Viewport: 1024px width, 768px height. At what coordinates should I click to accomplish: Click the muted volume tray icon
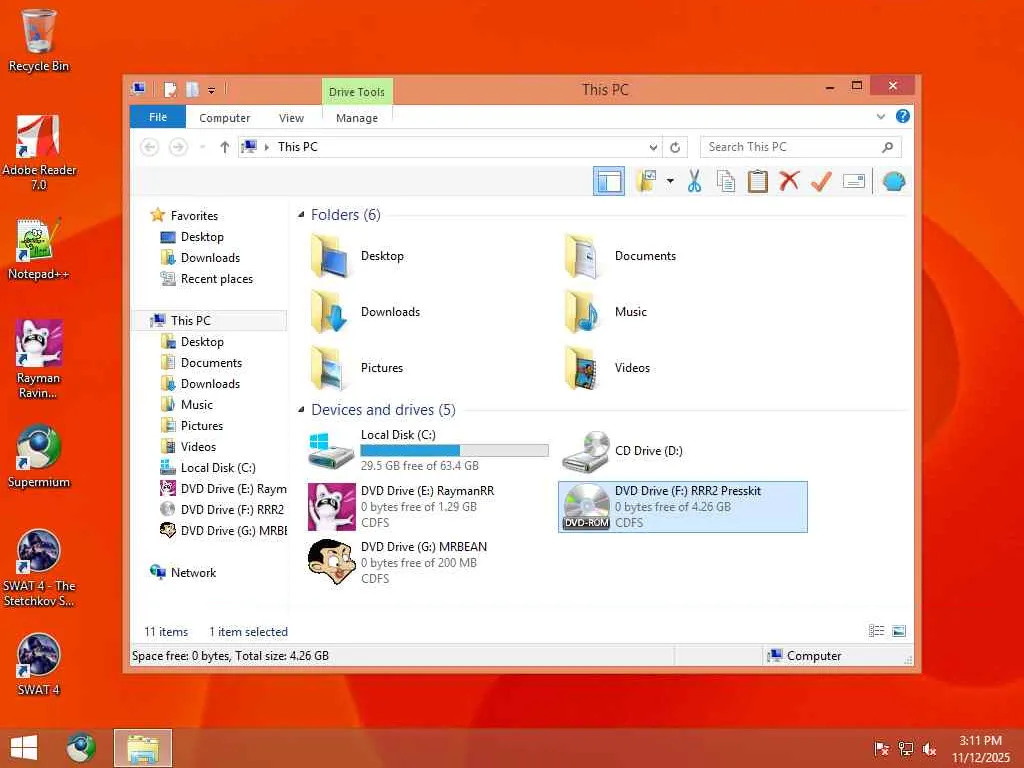pyautogui.click(x=929, y=749)
